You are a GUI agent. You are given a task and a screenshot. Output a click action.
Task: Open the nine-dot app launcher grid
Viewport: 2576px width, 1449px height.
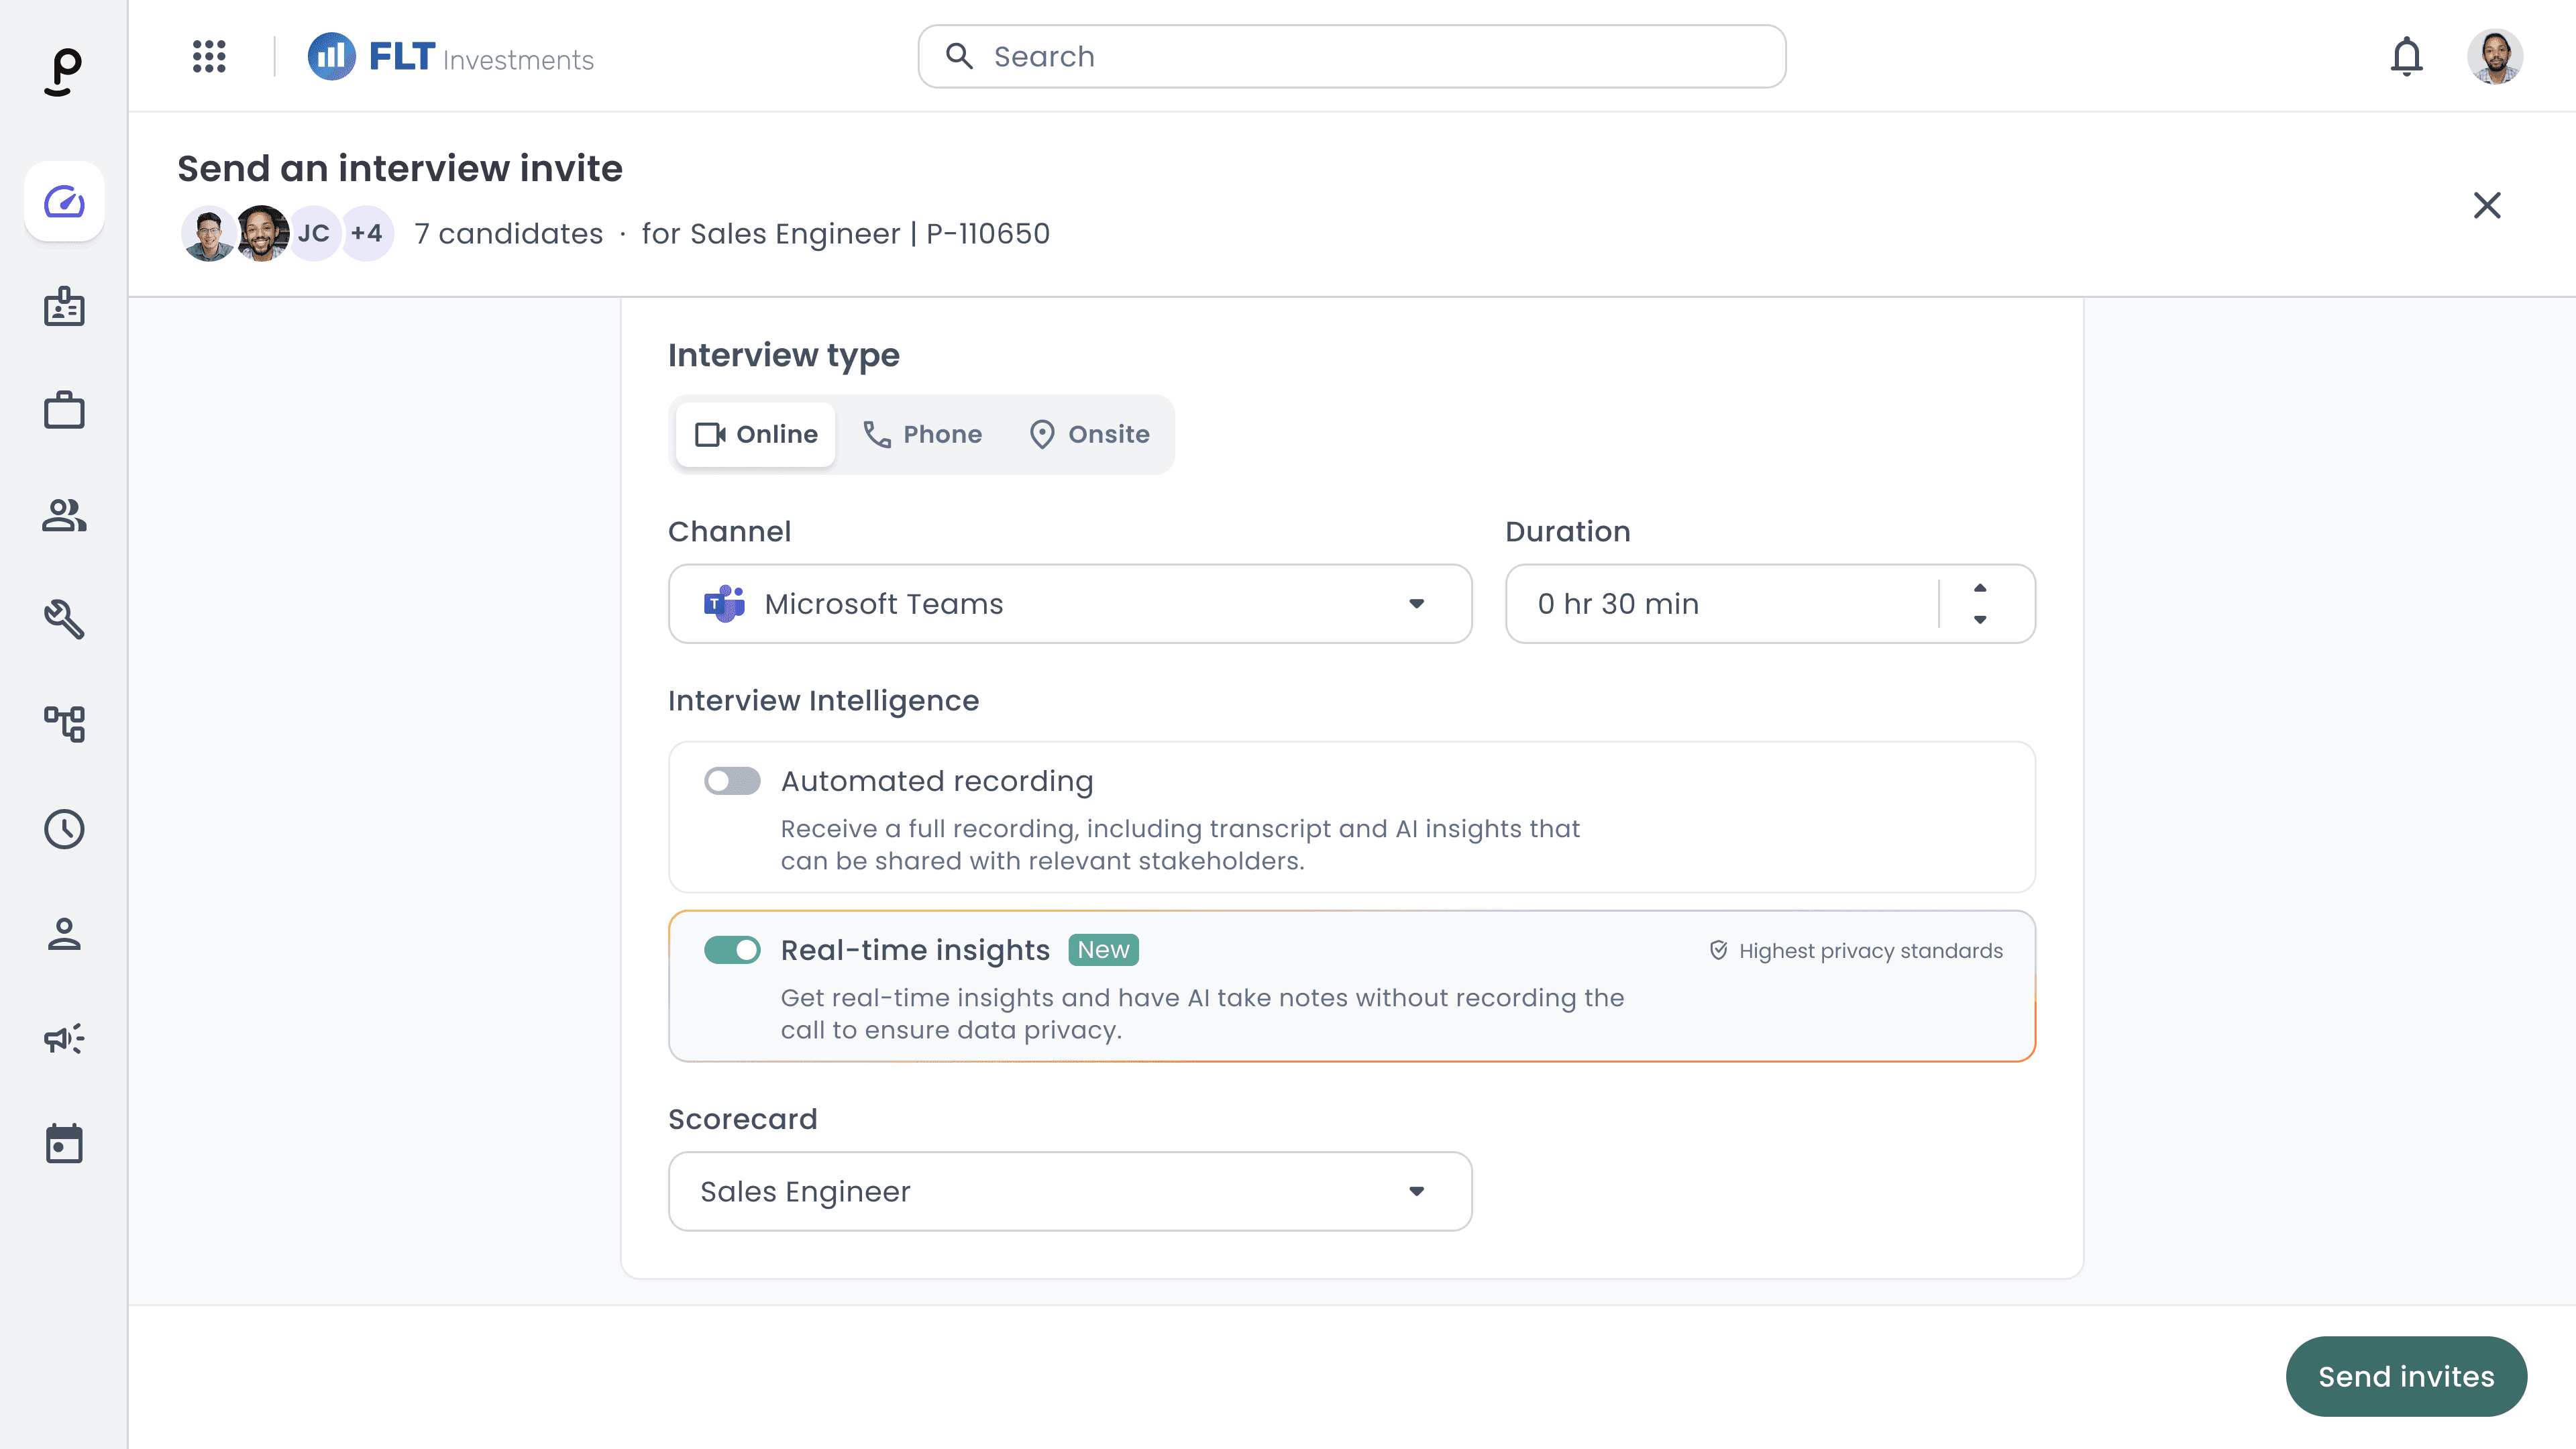click(x=209, y=57)
